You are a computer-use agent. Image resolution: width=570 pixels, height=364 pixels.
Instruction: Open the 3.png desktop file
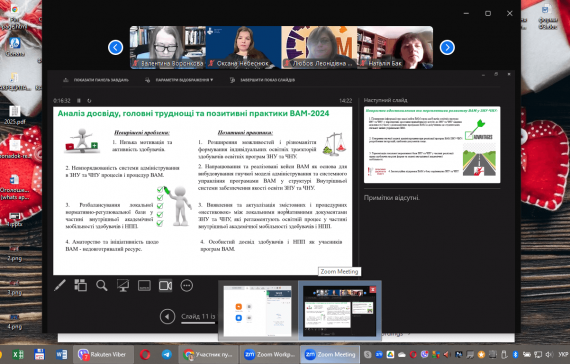[x=15, y=287]
